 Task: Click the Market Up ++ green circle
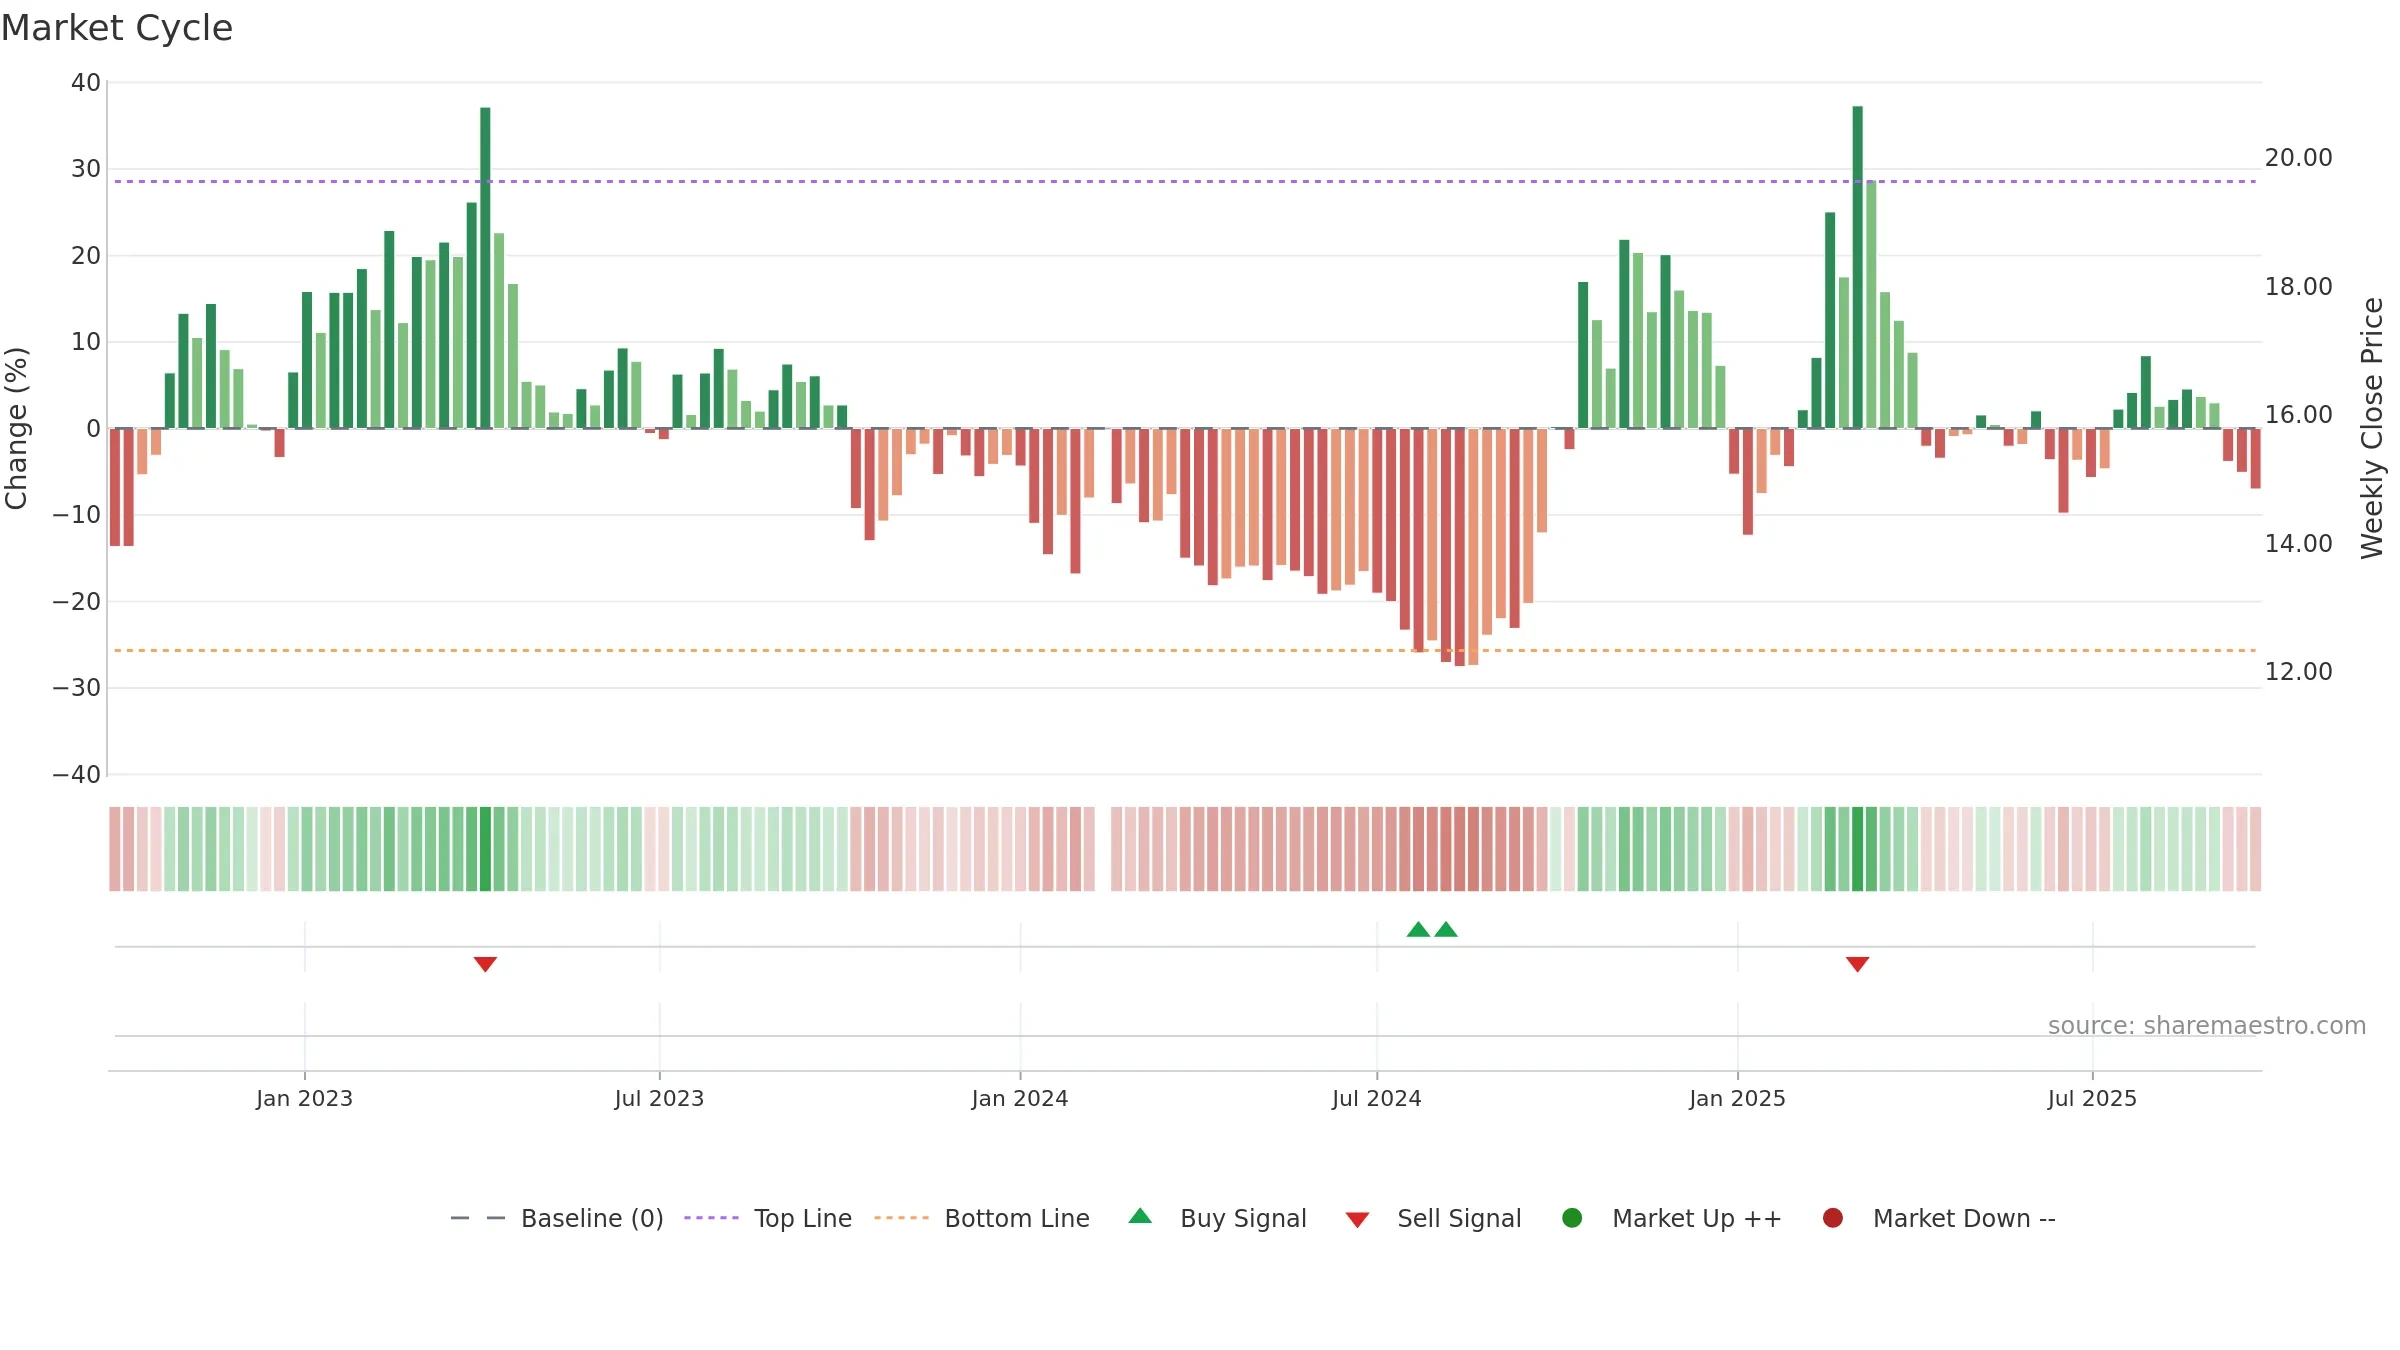1572,1218
